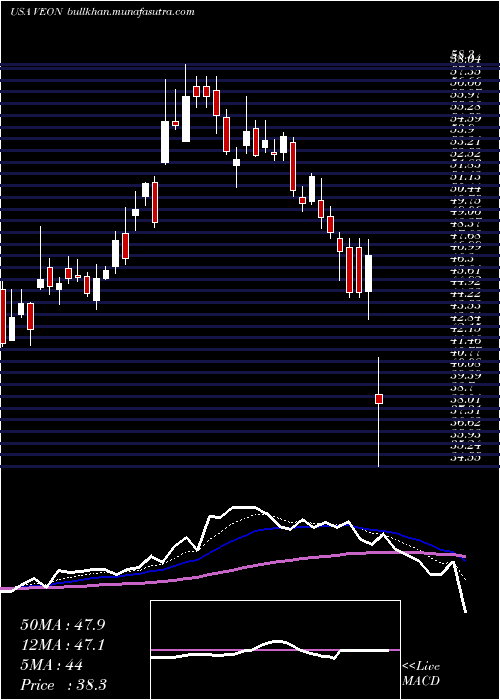Click the 38.01 price axis label
The image size is (500, 700).
[465, 400]
